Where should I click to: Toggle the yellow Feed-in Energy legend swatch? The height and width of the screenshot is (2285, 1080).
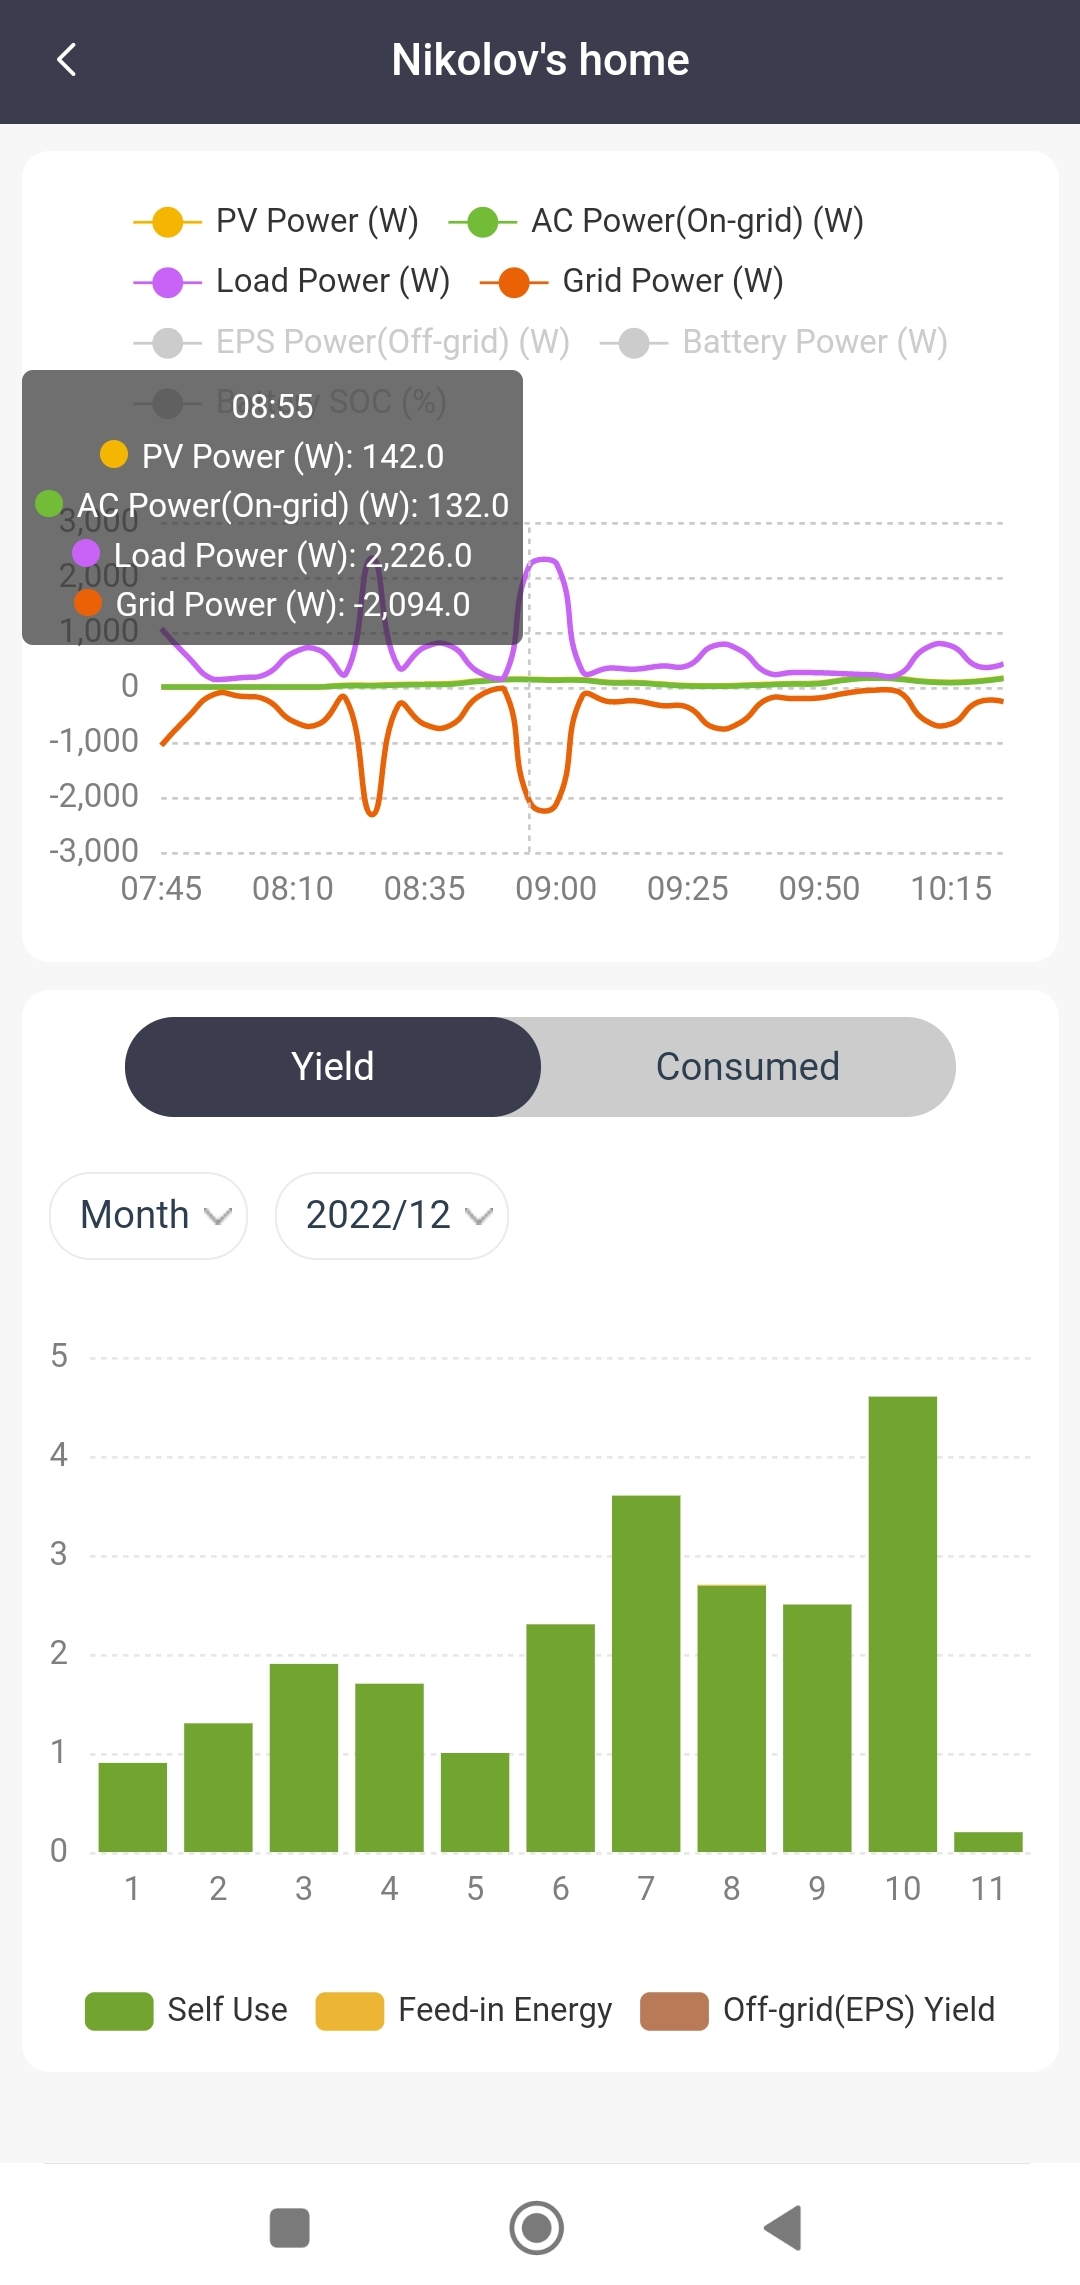click(x=349, y=2010)
